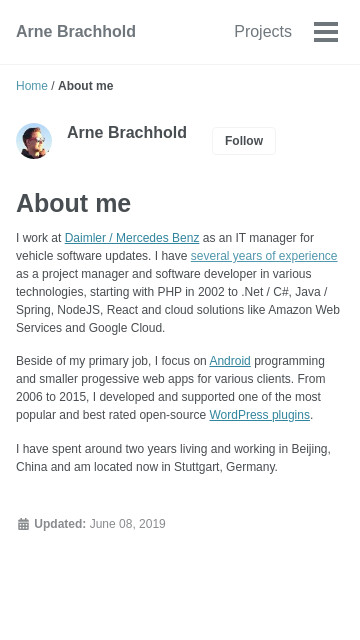
Task: Return to Home via the breadcrumb
Action: (x=32, y=86)
